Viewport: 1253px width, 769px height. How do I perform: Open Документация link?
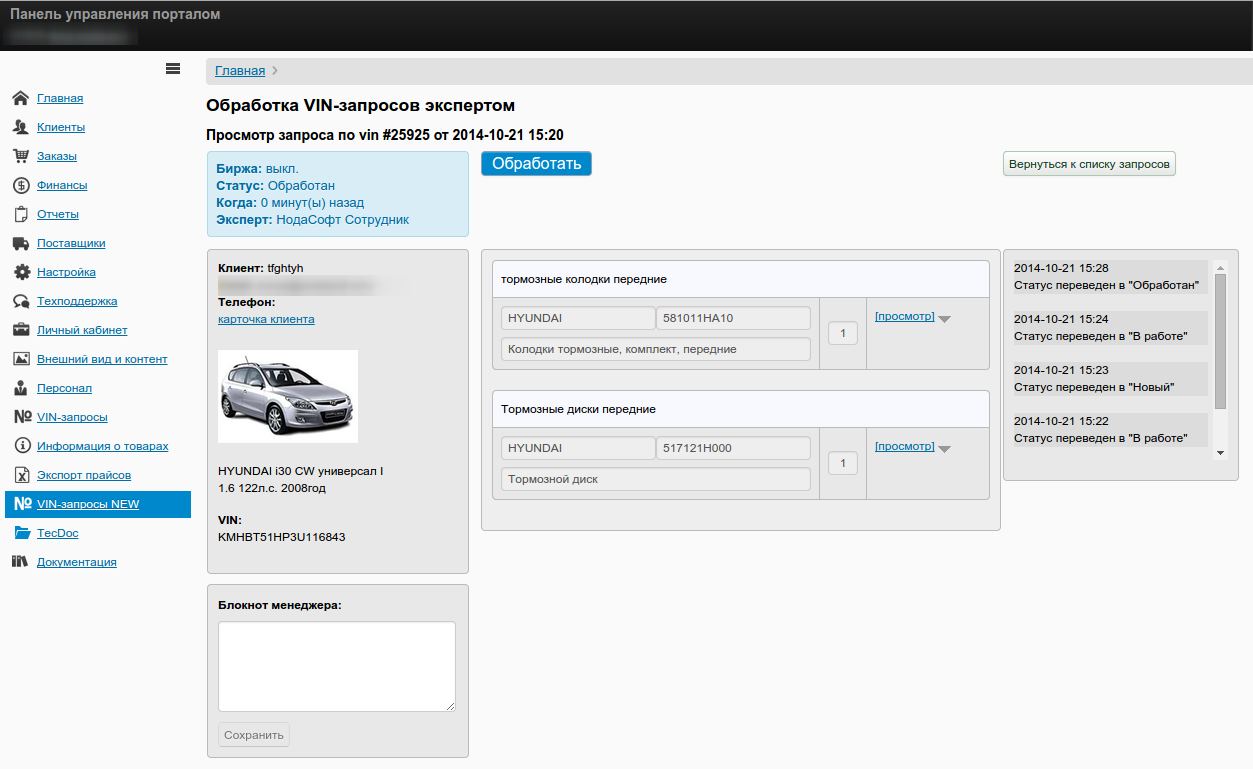point(77,562)
